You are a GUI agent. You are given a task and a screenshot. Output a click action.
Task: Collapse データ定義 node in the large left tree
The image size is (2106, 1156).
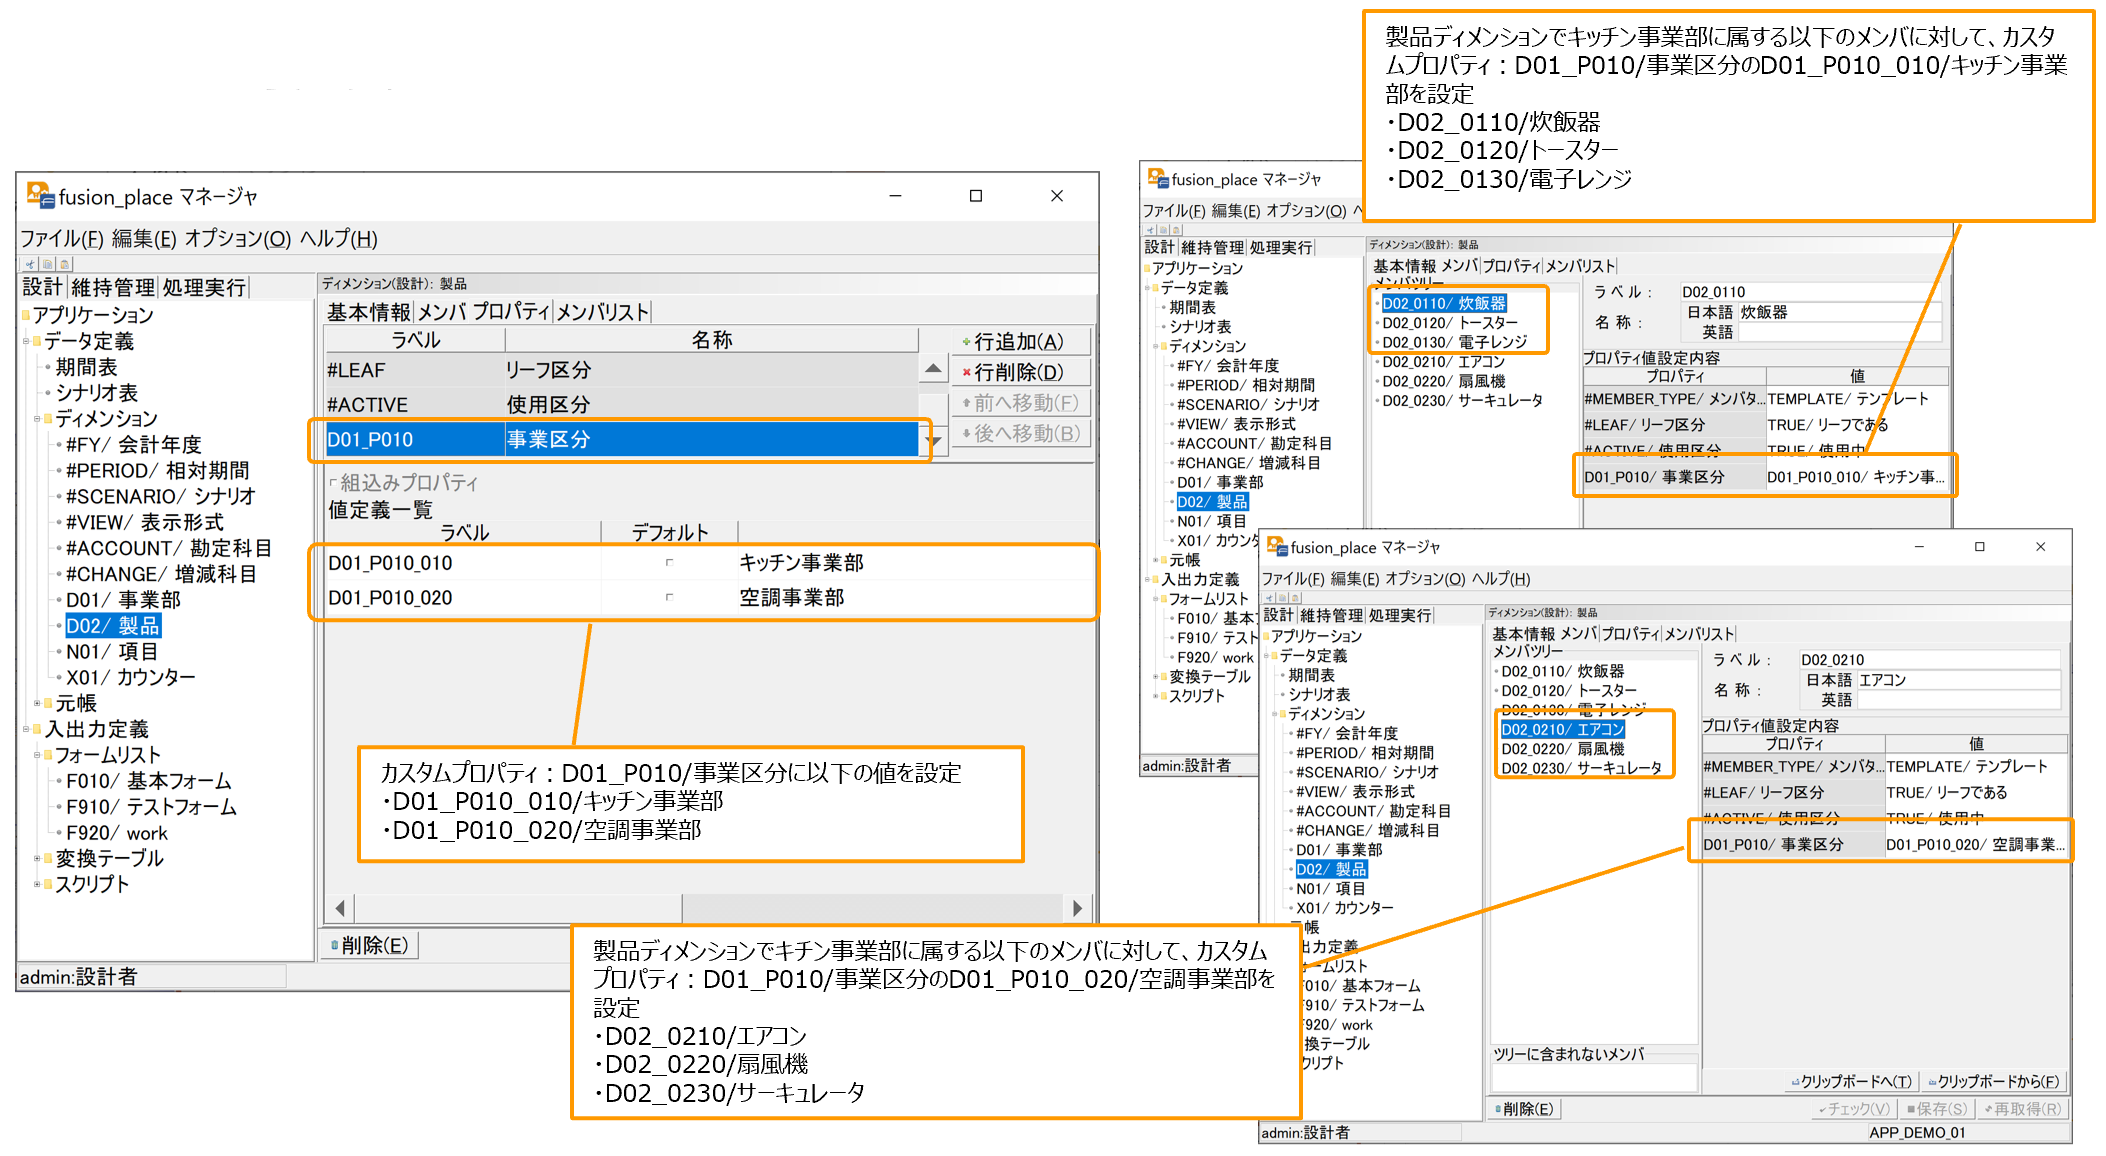click(26, 341)
